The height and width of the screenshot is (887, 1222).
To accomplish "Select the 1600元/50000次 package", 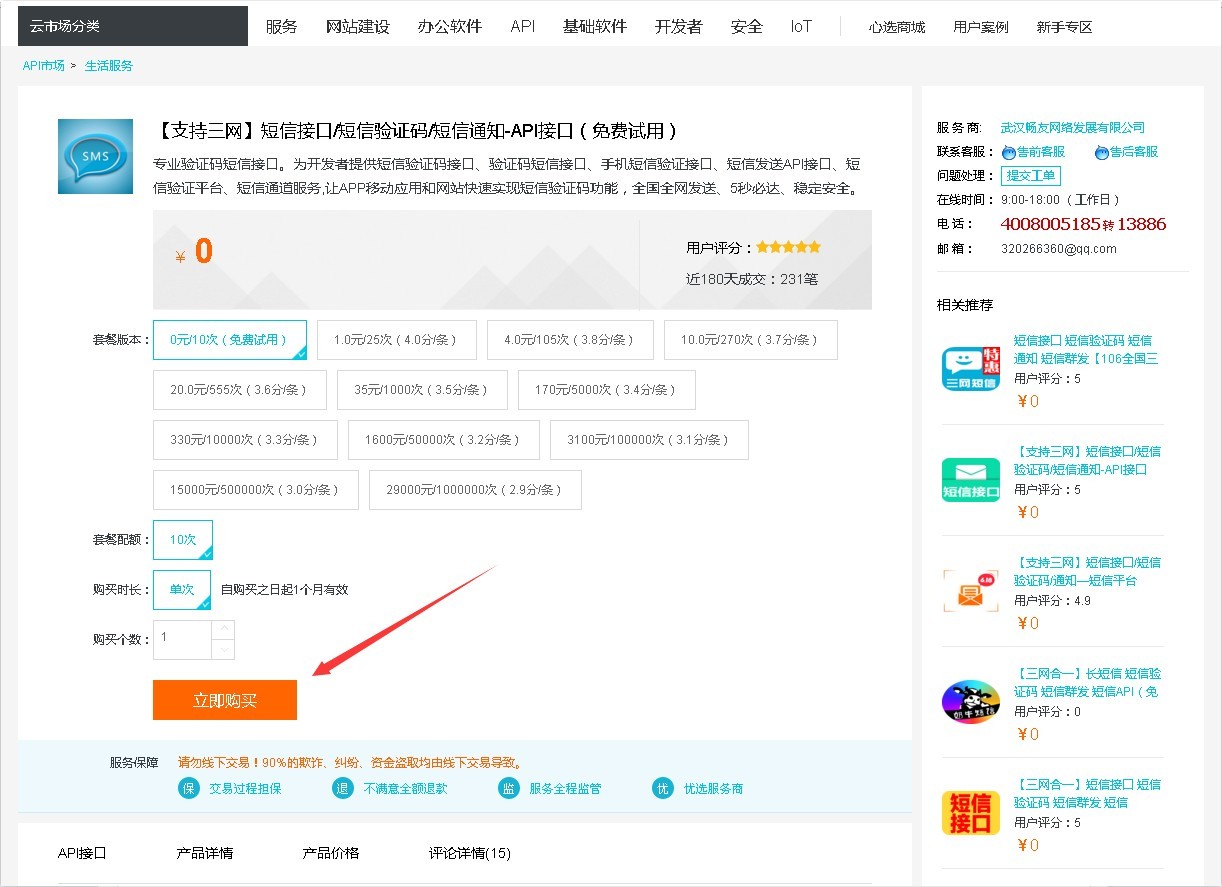I will click(443, 440).
